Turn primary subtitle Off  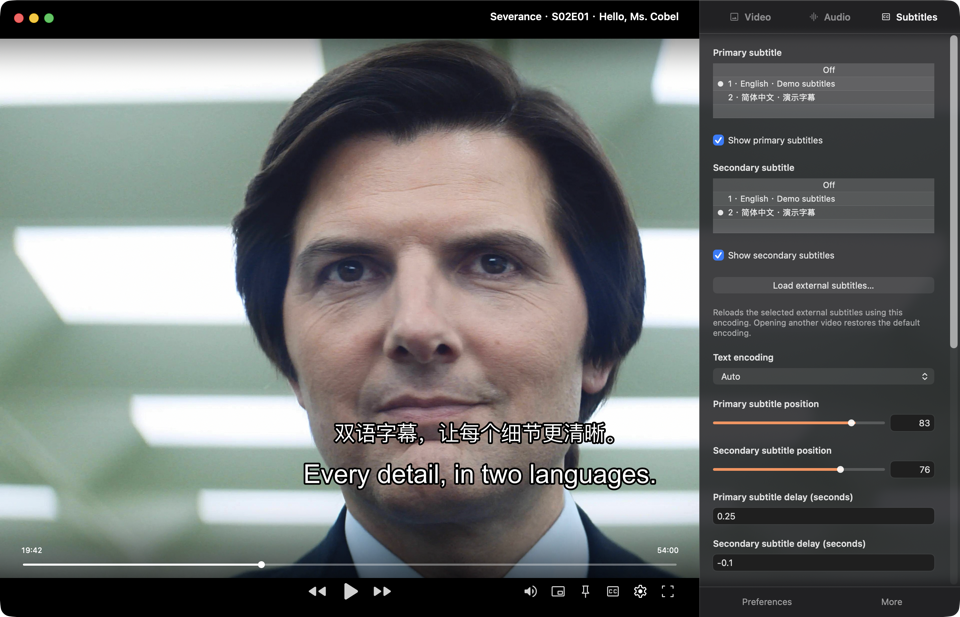pyautogui.click(x=823, y=70)
